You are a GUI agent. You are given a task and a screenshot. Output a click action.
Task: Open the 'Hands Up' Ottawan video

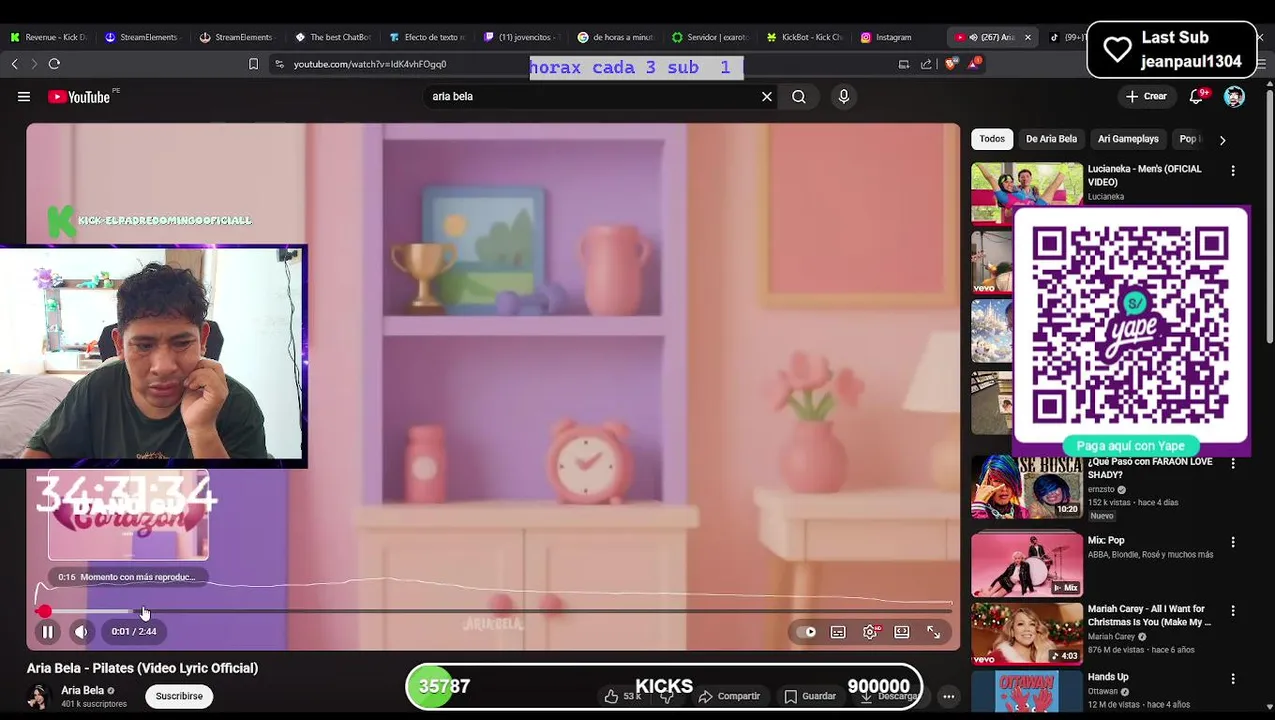coord(1027,692)
